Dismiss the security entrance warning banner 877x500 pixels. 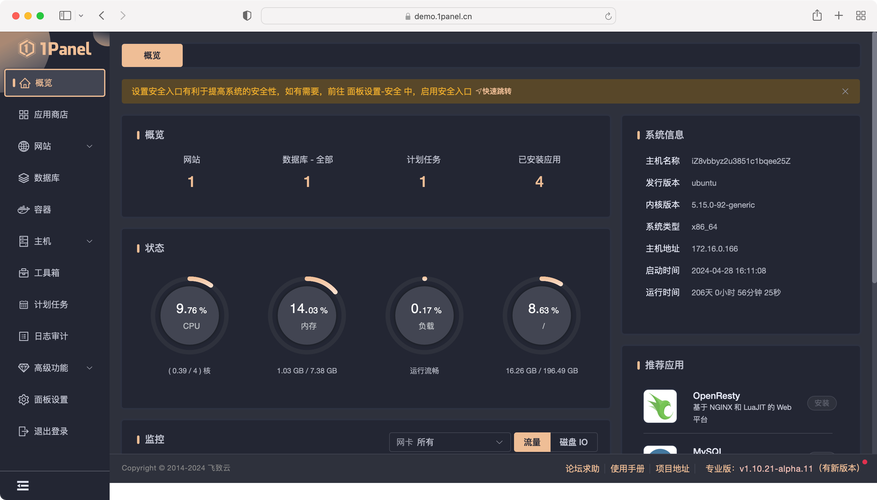[x=845, y=91]
